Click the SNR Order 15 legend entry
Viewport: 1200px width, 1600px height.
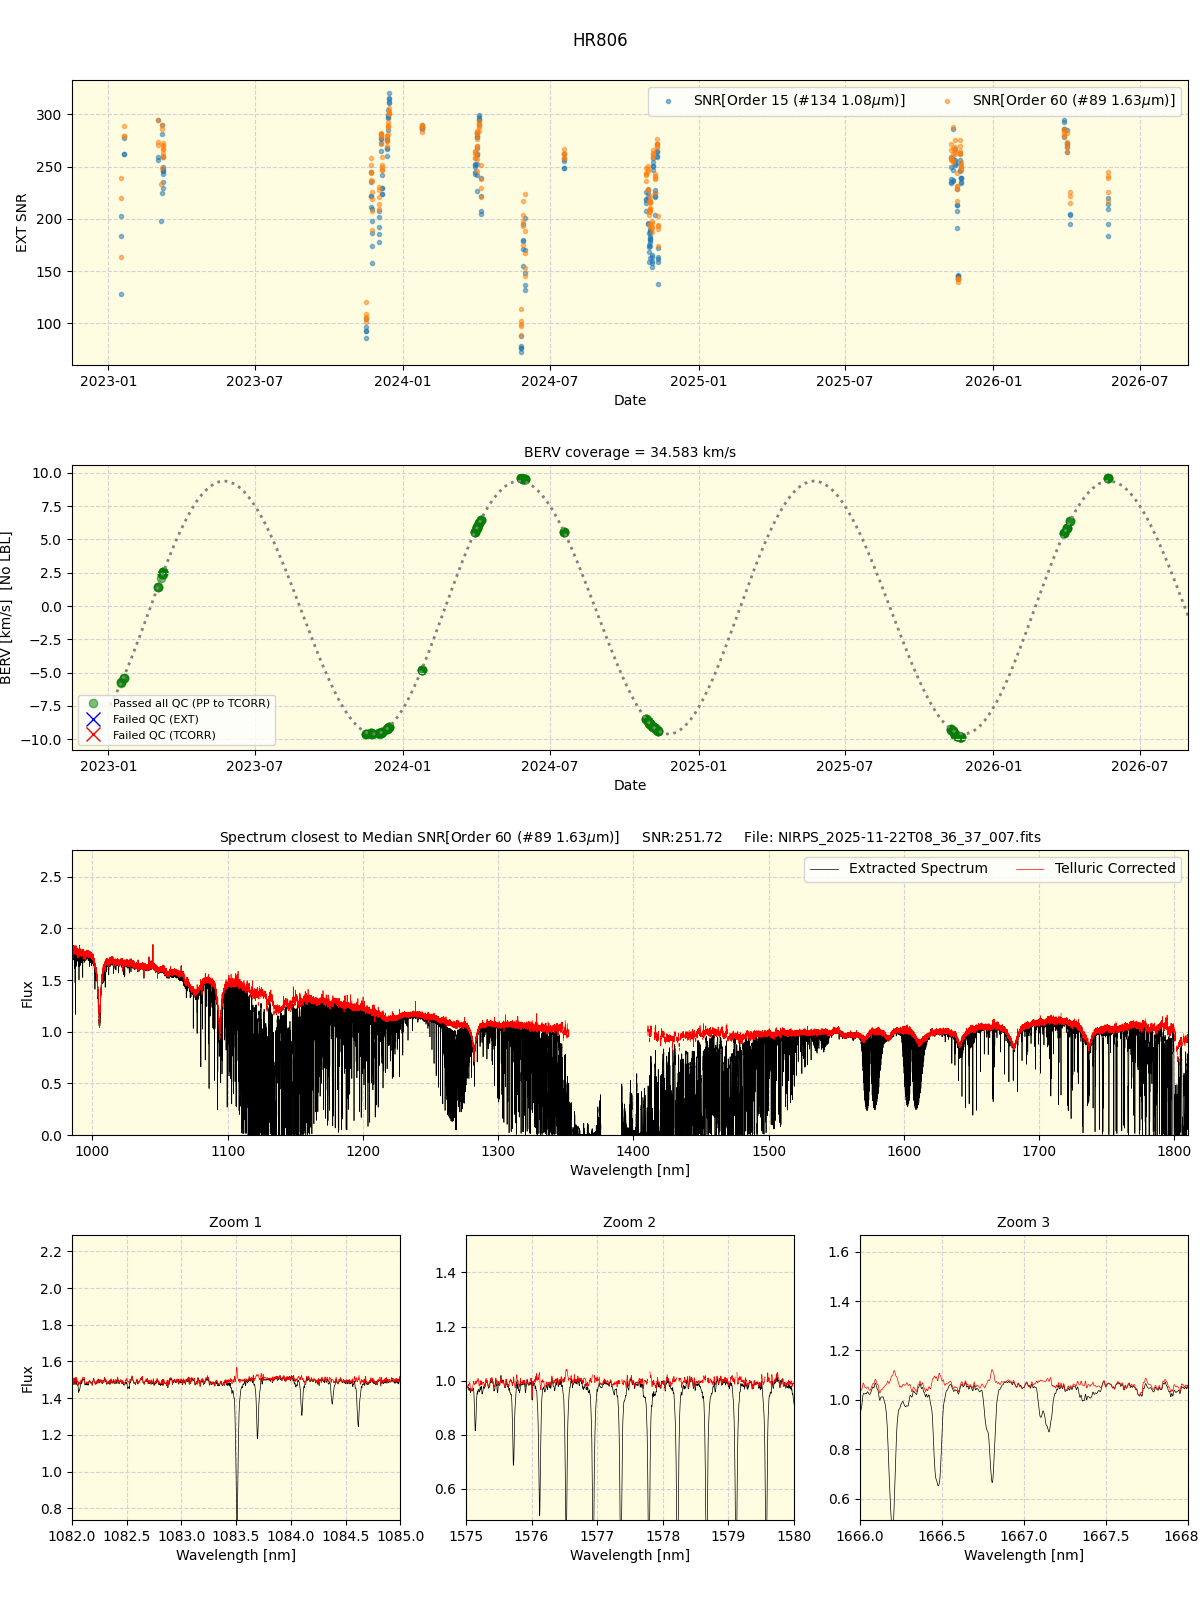pyautogui.click(x=799, y=101)
